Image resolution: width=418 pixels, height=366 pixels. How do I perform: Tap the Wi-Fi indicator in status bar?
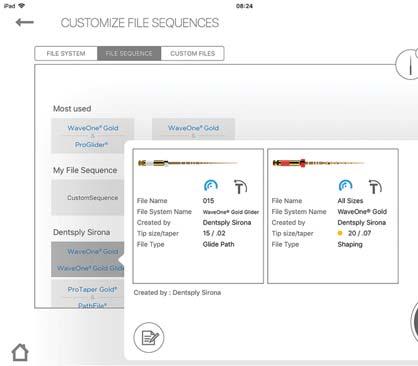(x=22, y=6)
